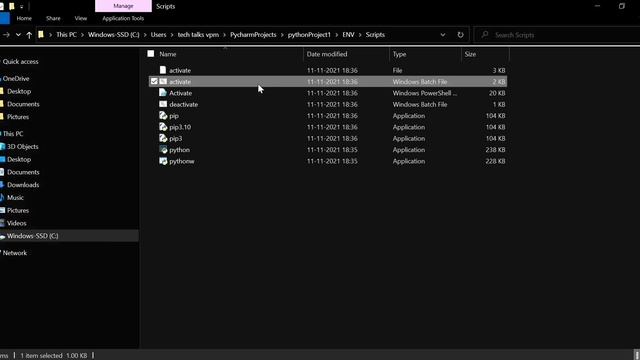Open Pictures under This PC
Image resolution: width=640 pixels, height=360 pixels.
pos(18,211)
